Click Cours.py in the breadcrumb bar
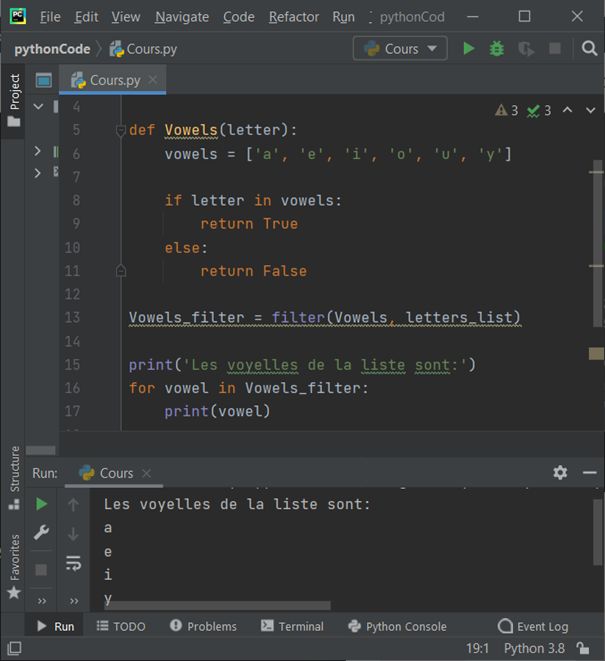Screen dimensions: 605x661 click(x=143, y=49)
